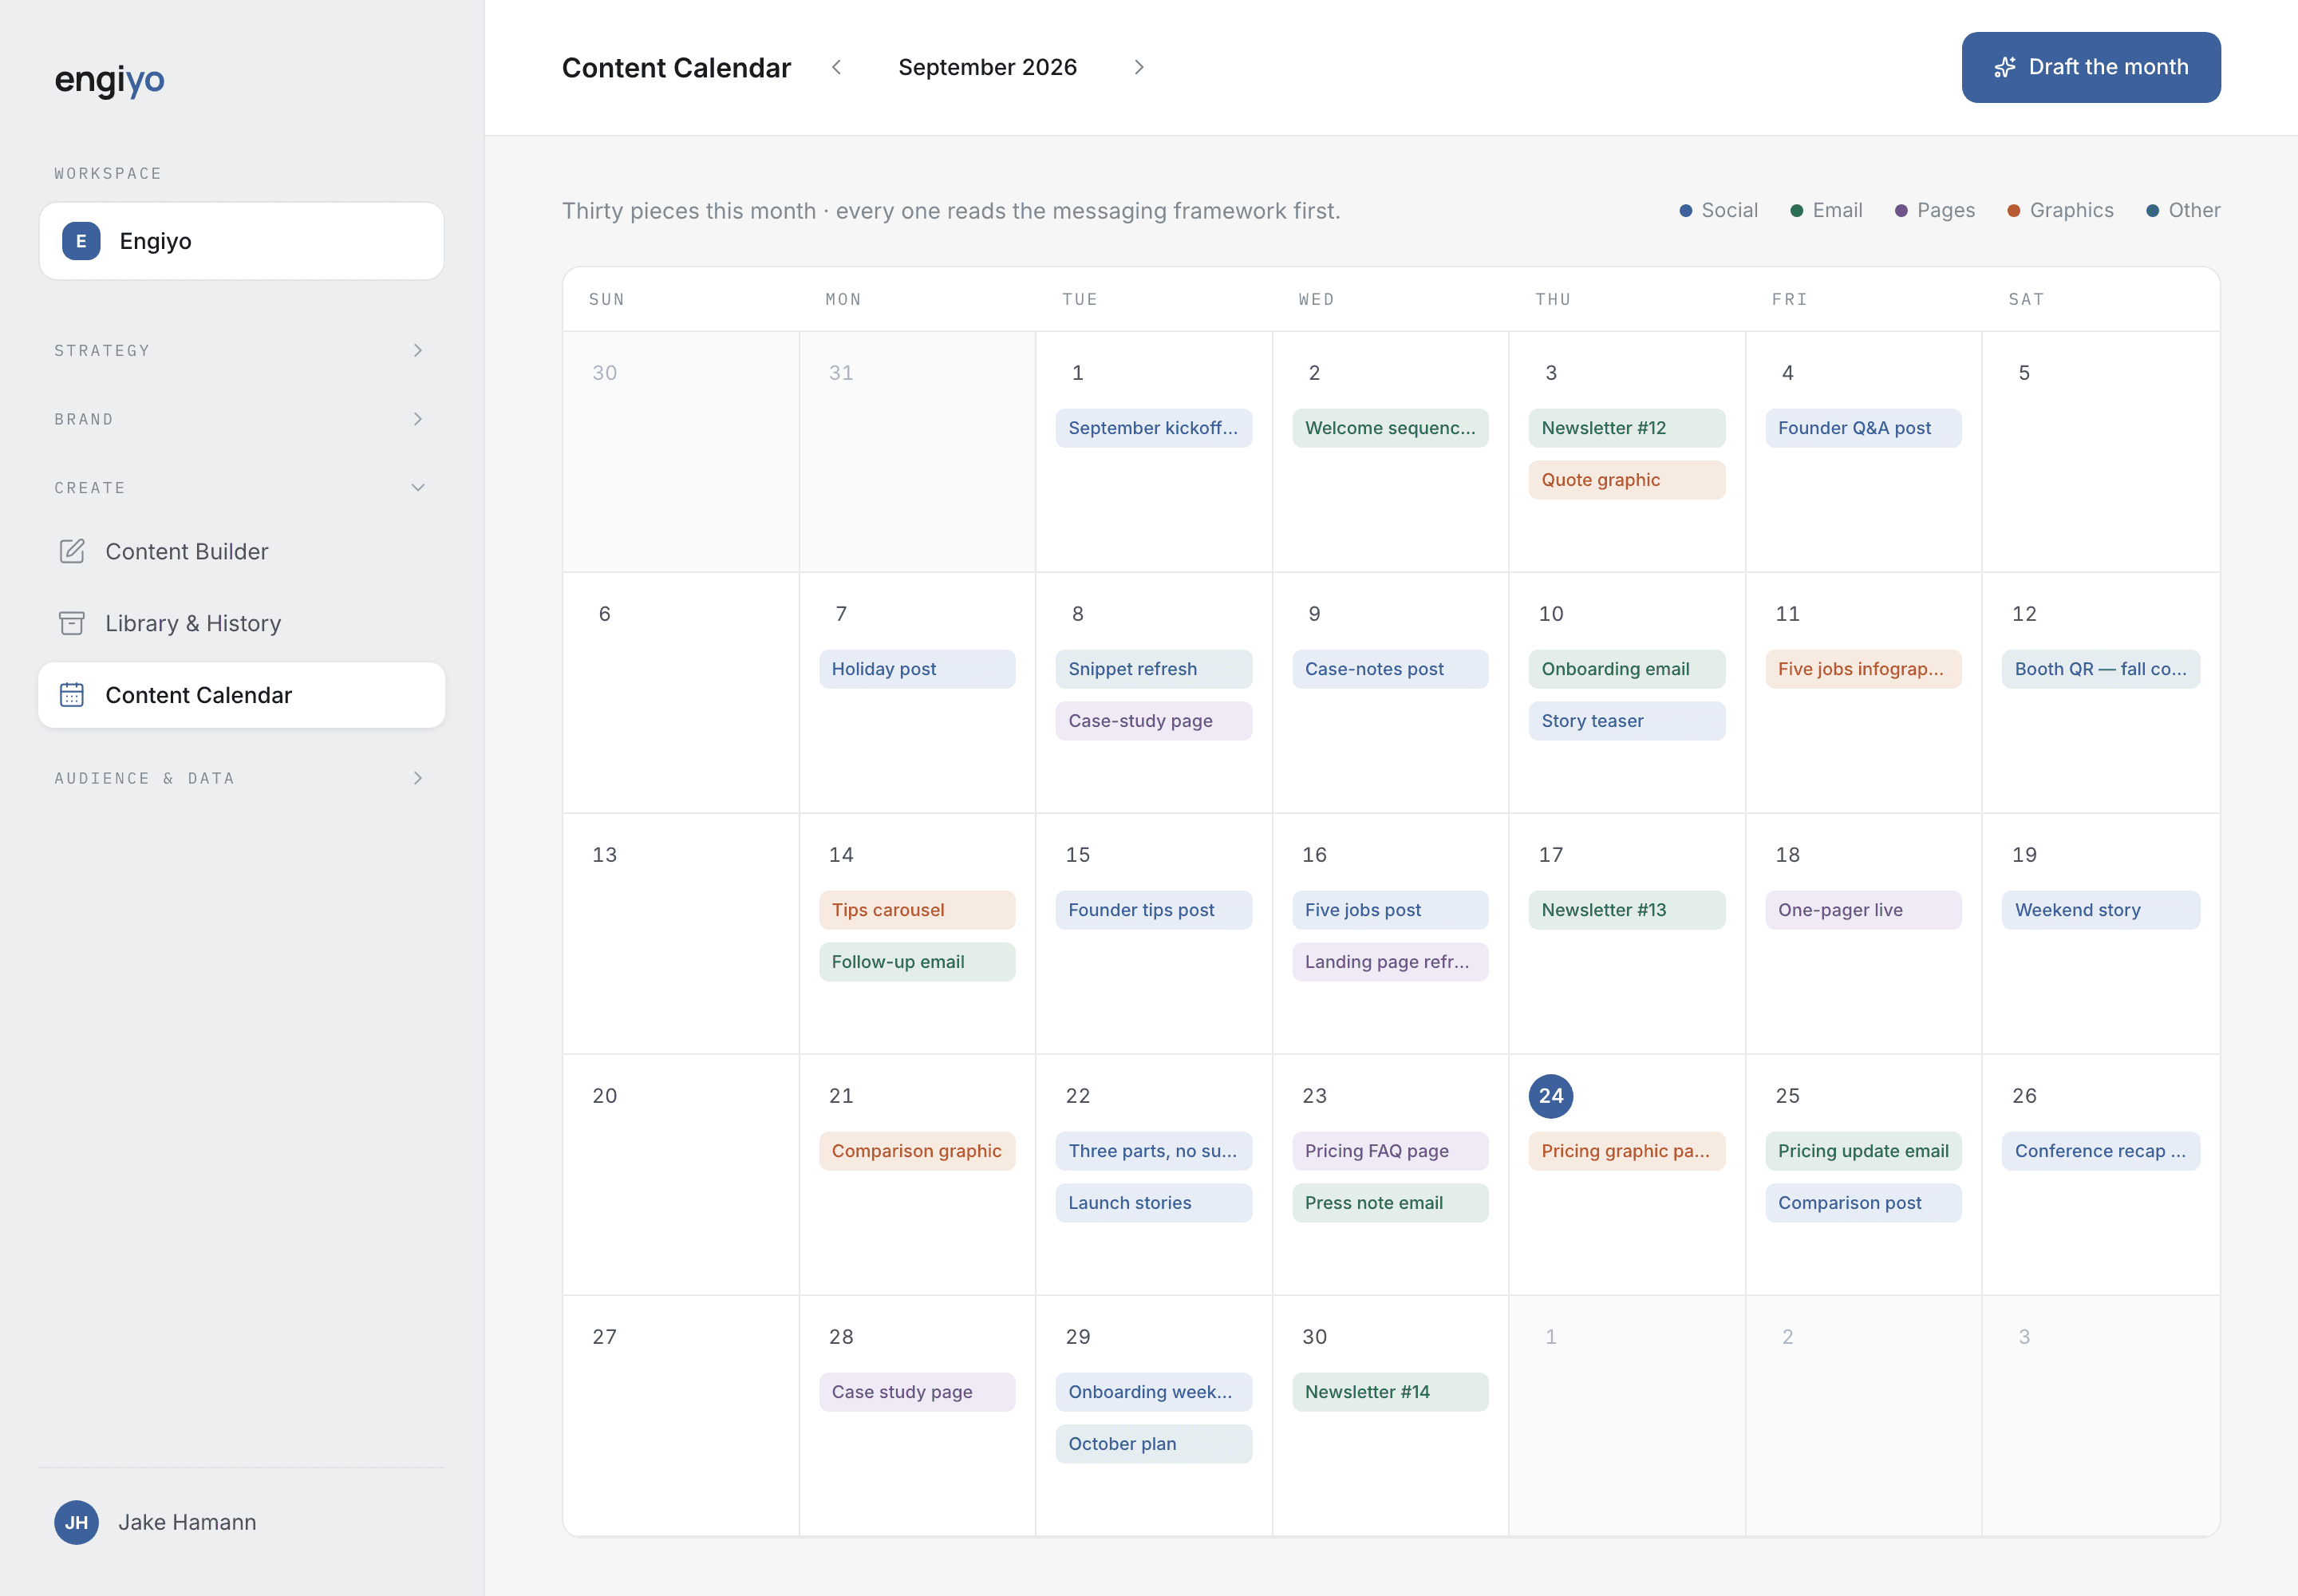Open Newsletter #12 email item
Image resolution: width=2298 pixels, height=1596 pixels.
[1627, 428]
